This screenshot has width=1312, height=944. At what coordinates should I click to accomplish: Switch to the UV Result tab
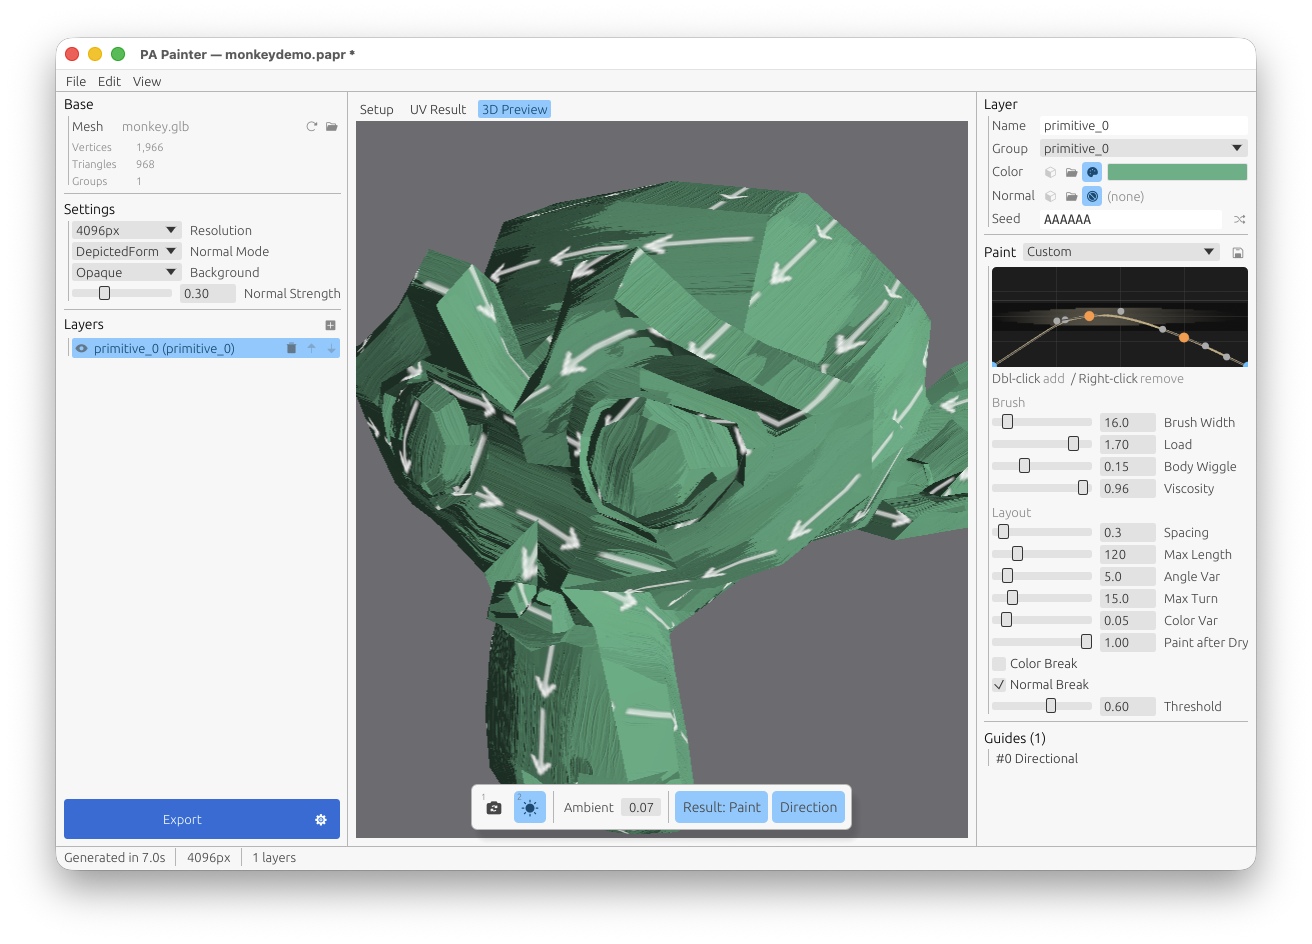click(x=438, y=110)
